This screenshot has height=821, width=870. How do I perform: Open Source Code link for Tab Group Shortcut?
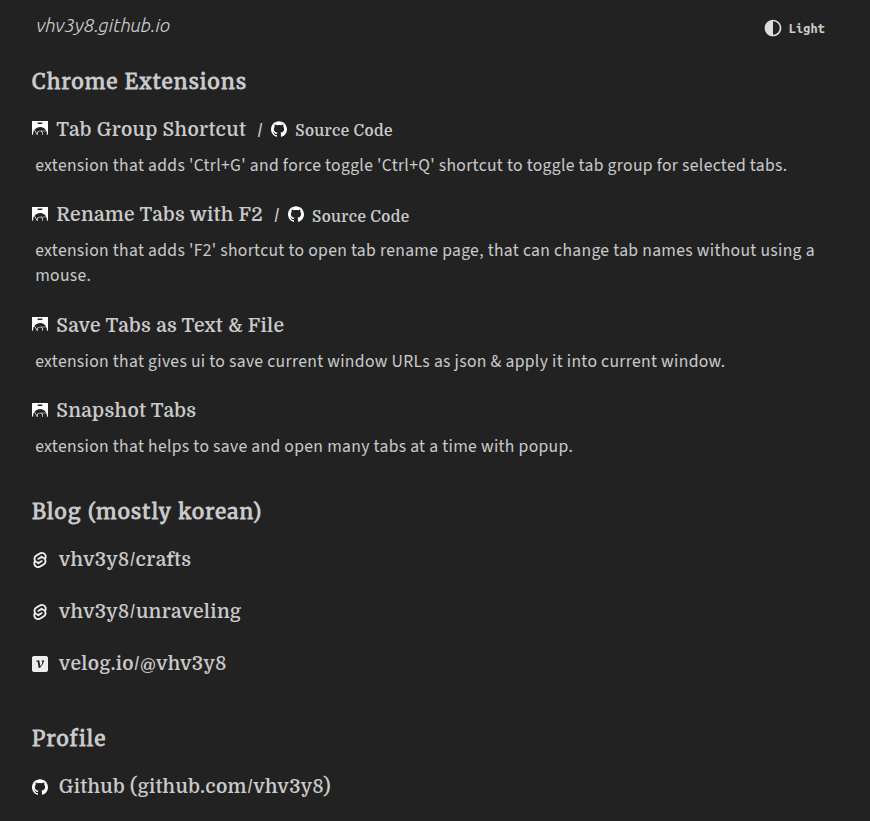pyautogui.click(x=343, y=130)
